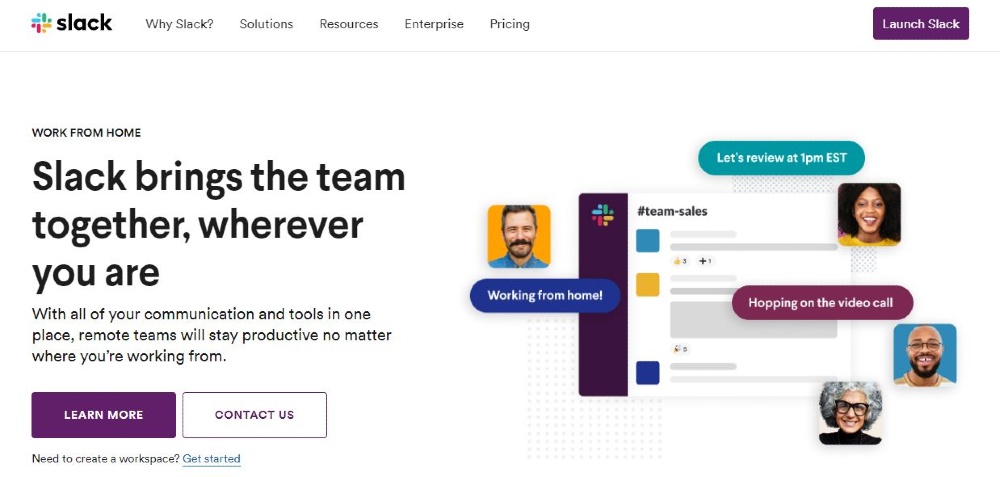Click the 'Let's review at 1pm EST' bubble
1000x477 pixels.
[781, 158]
